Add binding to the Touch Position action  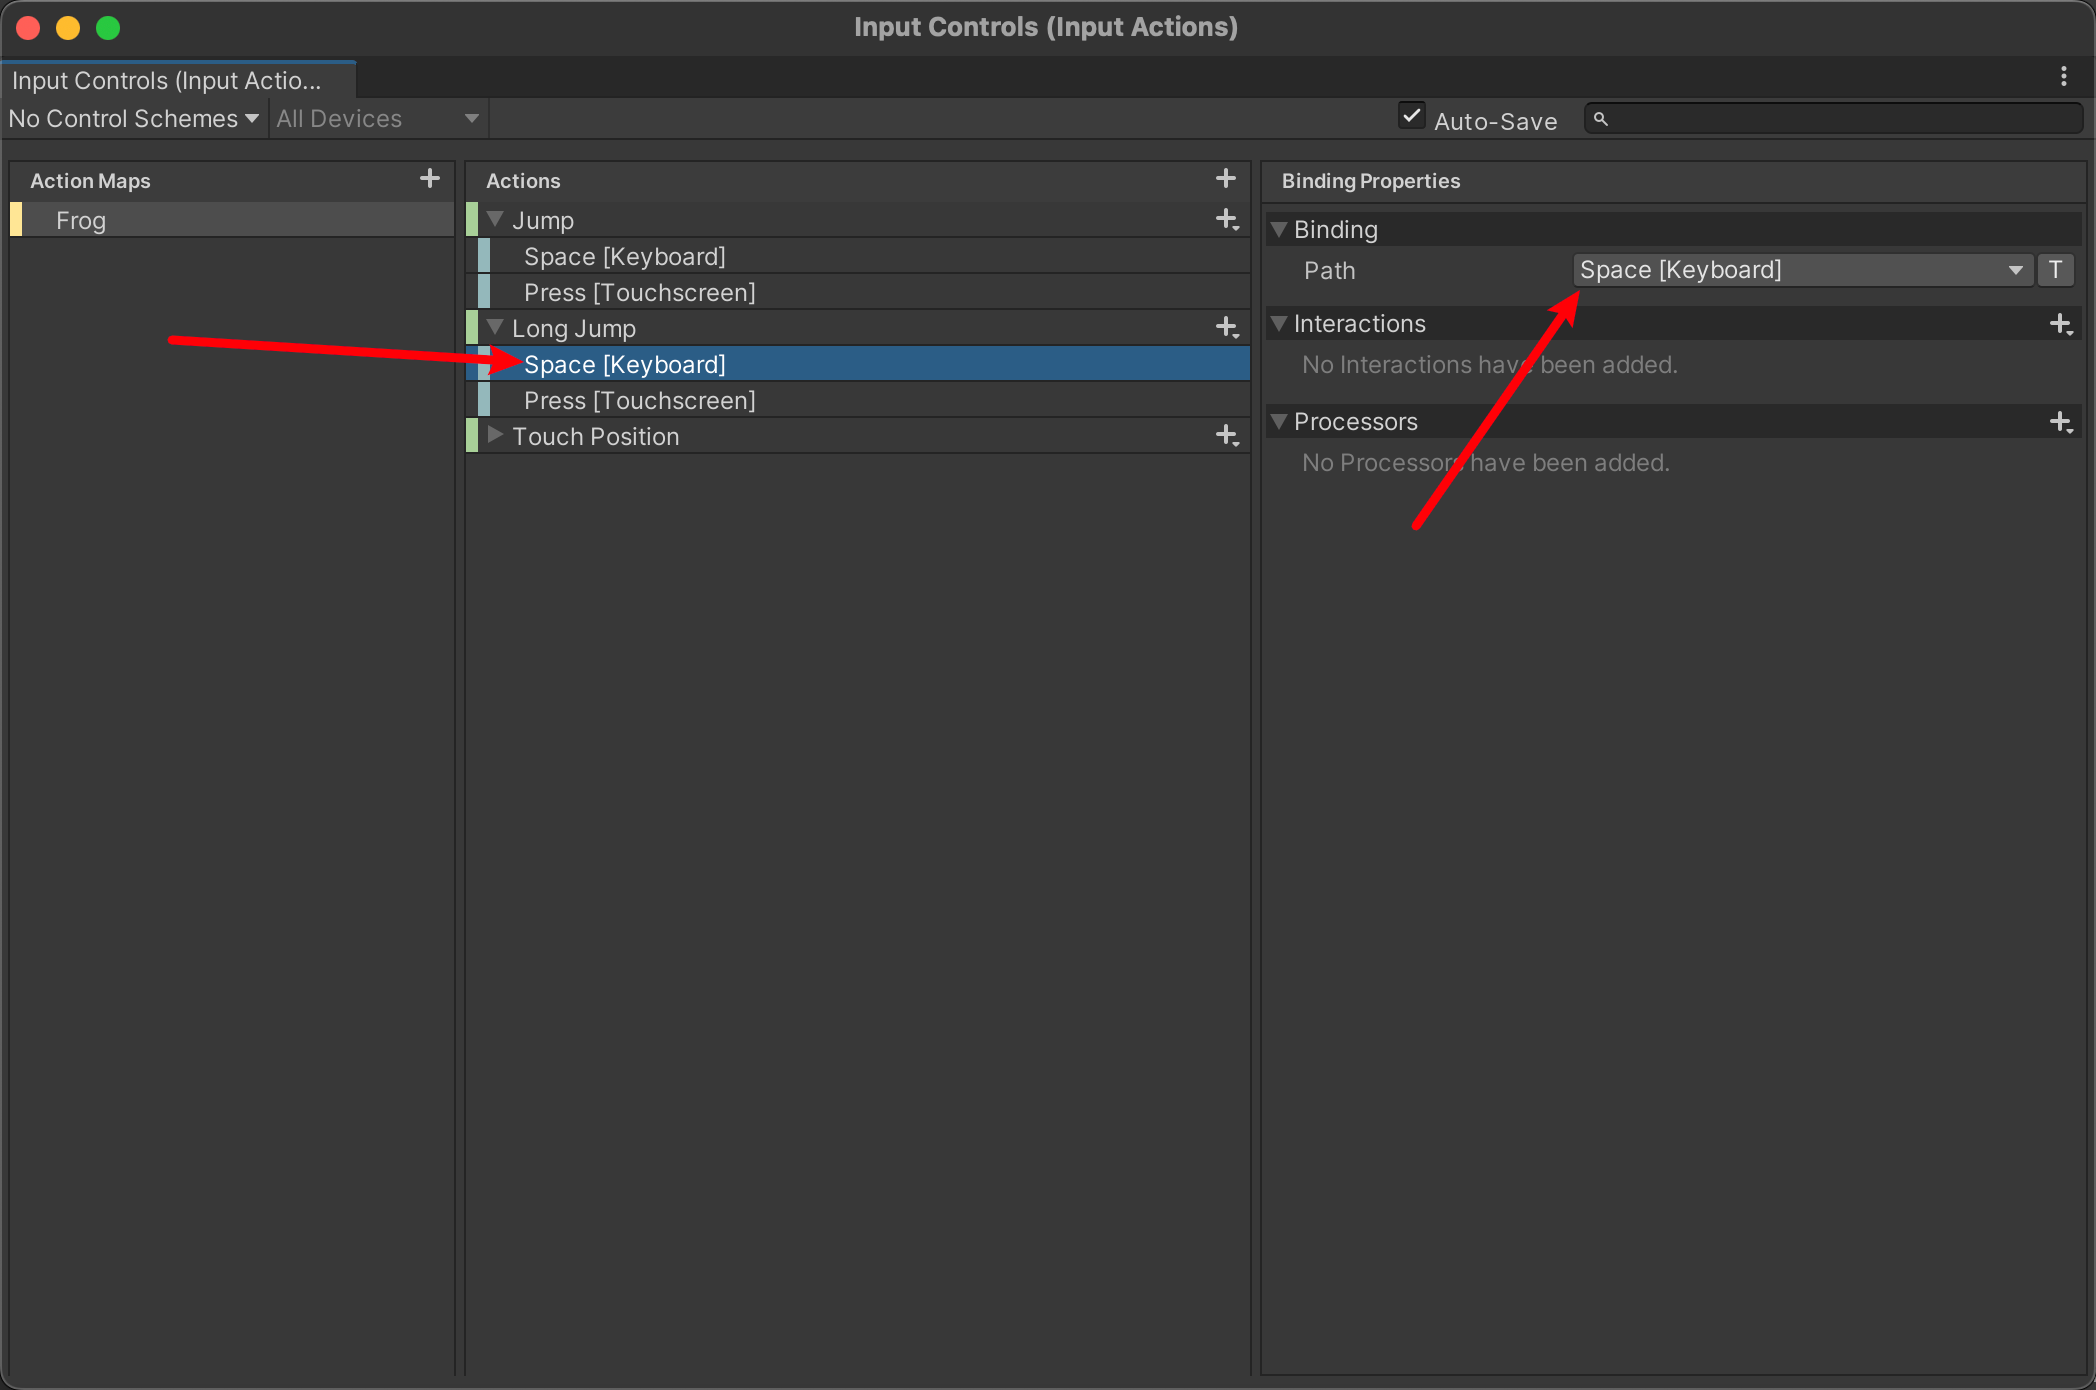(1227, 436)
